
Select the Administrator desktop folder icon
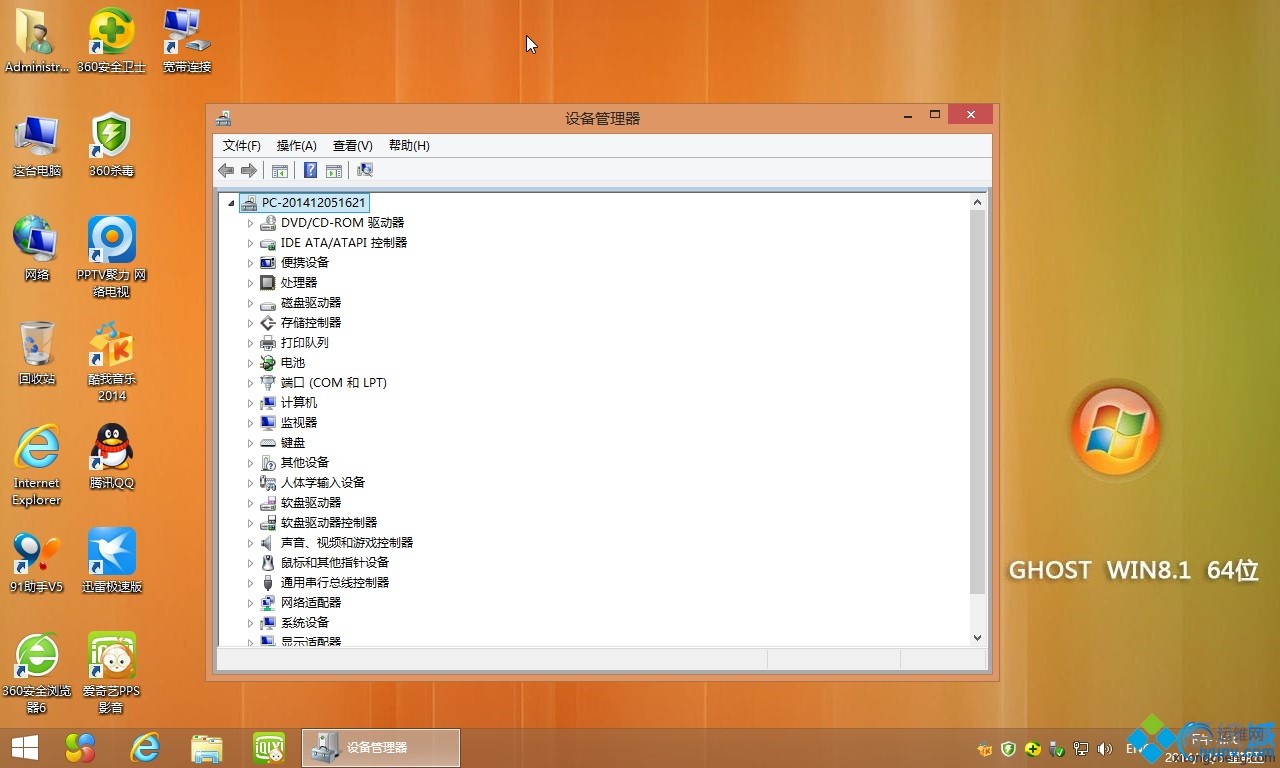[37, 41]
